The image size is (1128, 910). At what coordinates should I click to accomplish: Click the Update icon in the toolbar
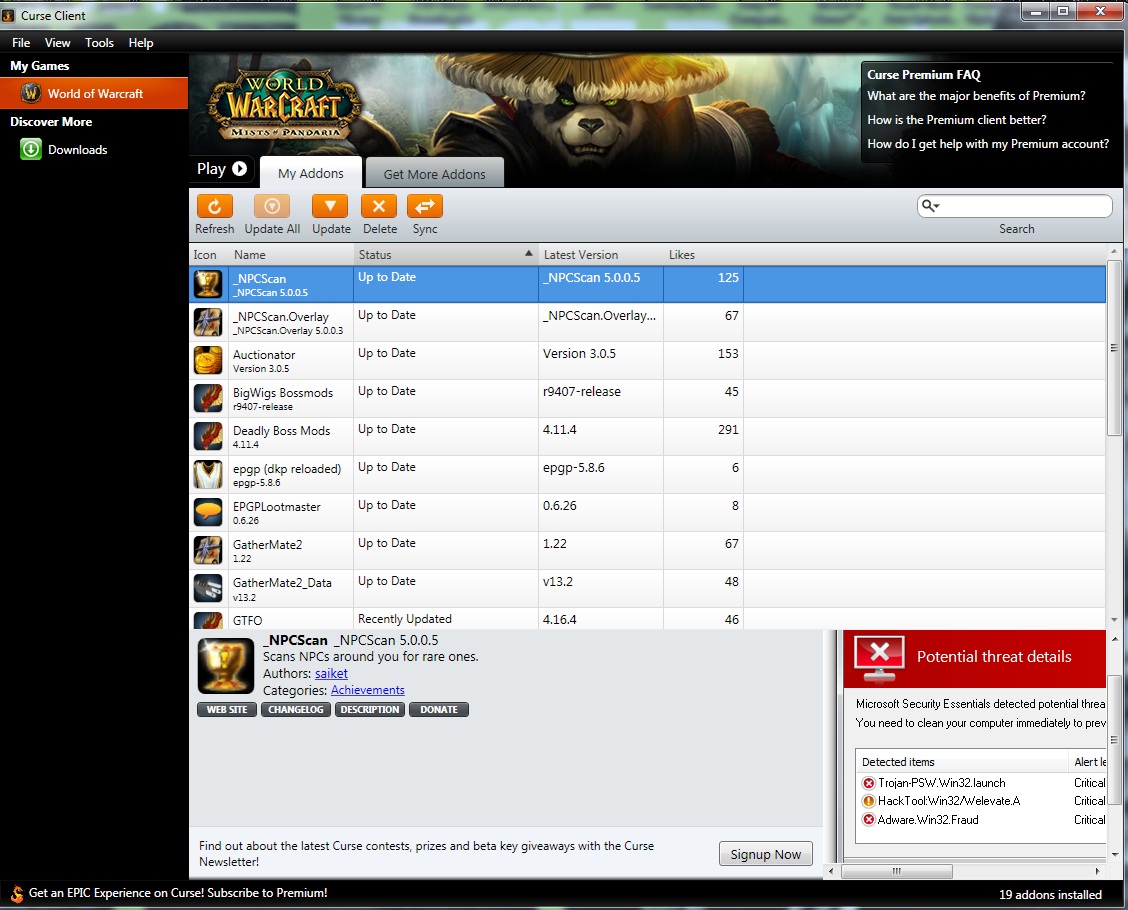coord(330,208)
